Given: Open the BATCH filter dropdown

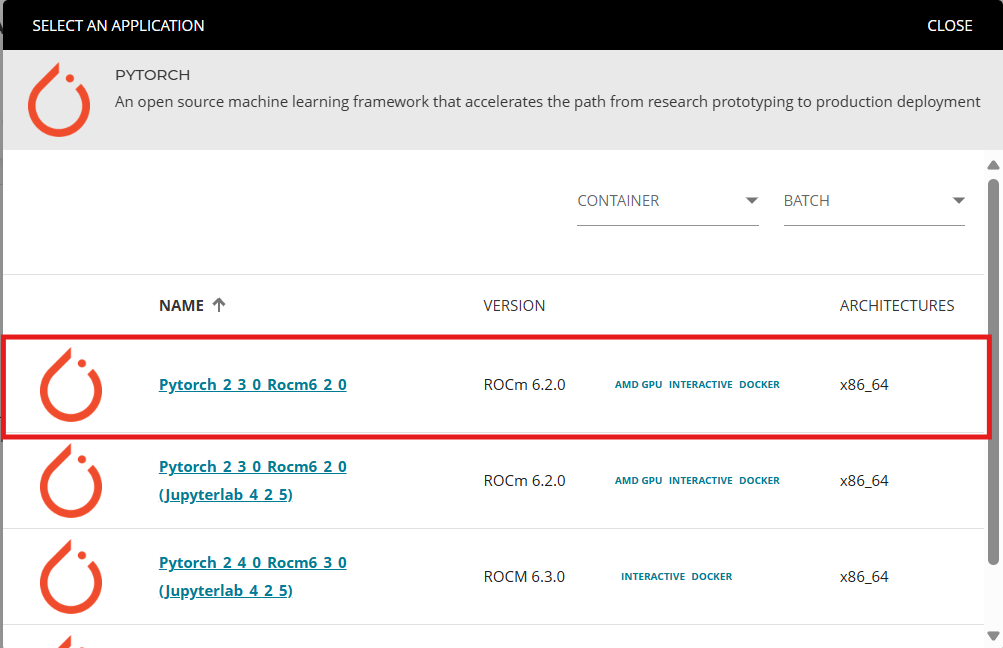Looking at the screenshot, I should [x=874, y=201].
